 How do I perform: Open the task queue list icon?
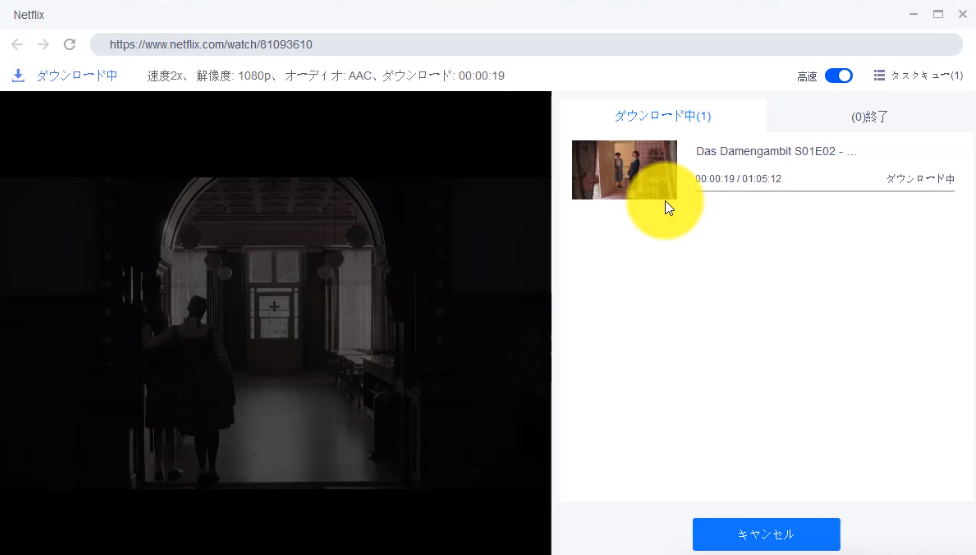[879, 75]
